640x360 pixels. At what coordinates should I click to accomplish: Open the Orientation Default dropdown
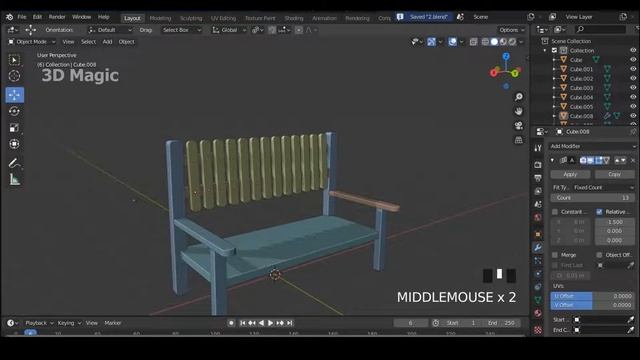110,30
